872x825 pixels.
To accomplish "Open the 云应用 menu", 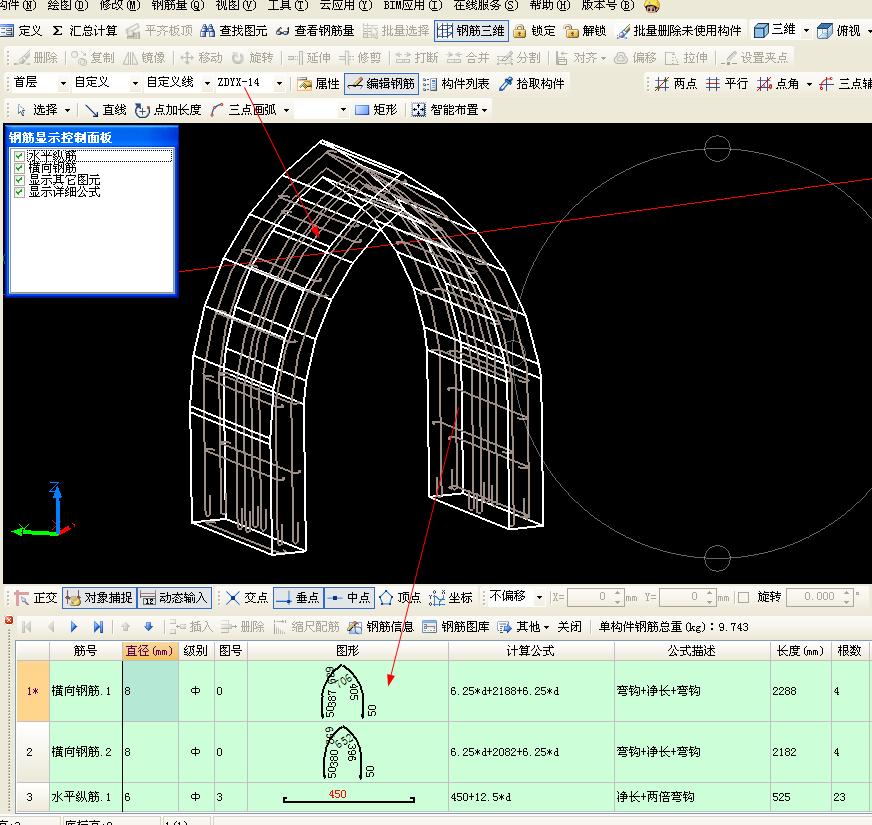I will coord(345,6).
